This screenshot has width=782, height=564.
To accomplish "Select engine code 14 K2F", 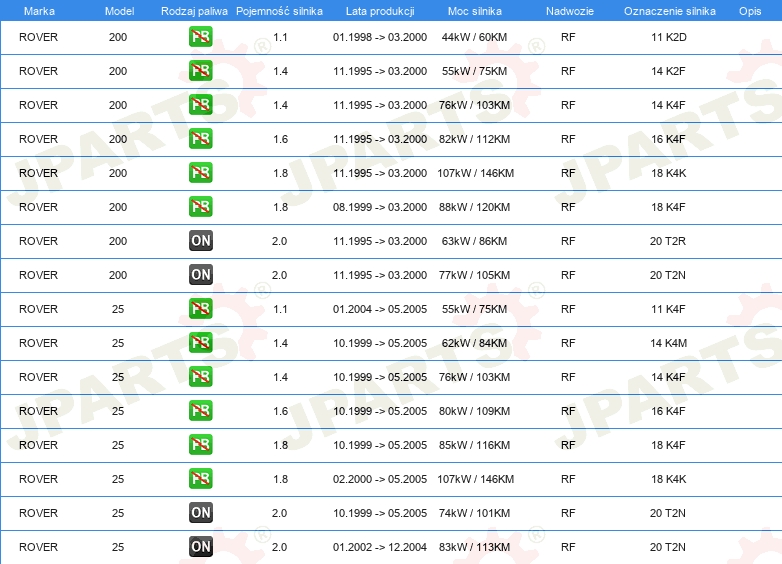I will [x=668, y=71].
